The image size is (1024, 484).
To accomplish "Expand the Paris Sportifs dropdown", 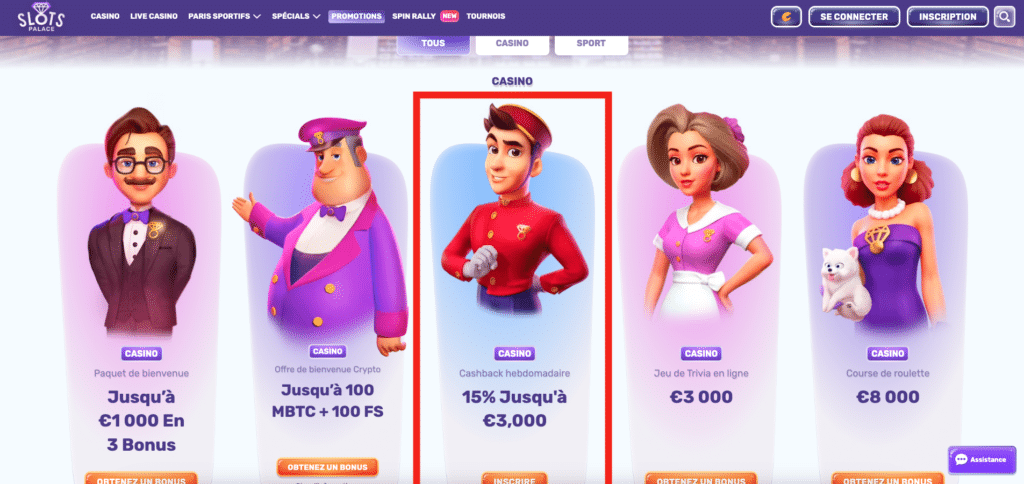I will coord(224,16).
